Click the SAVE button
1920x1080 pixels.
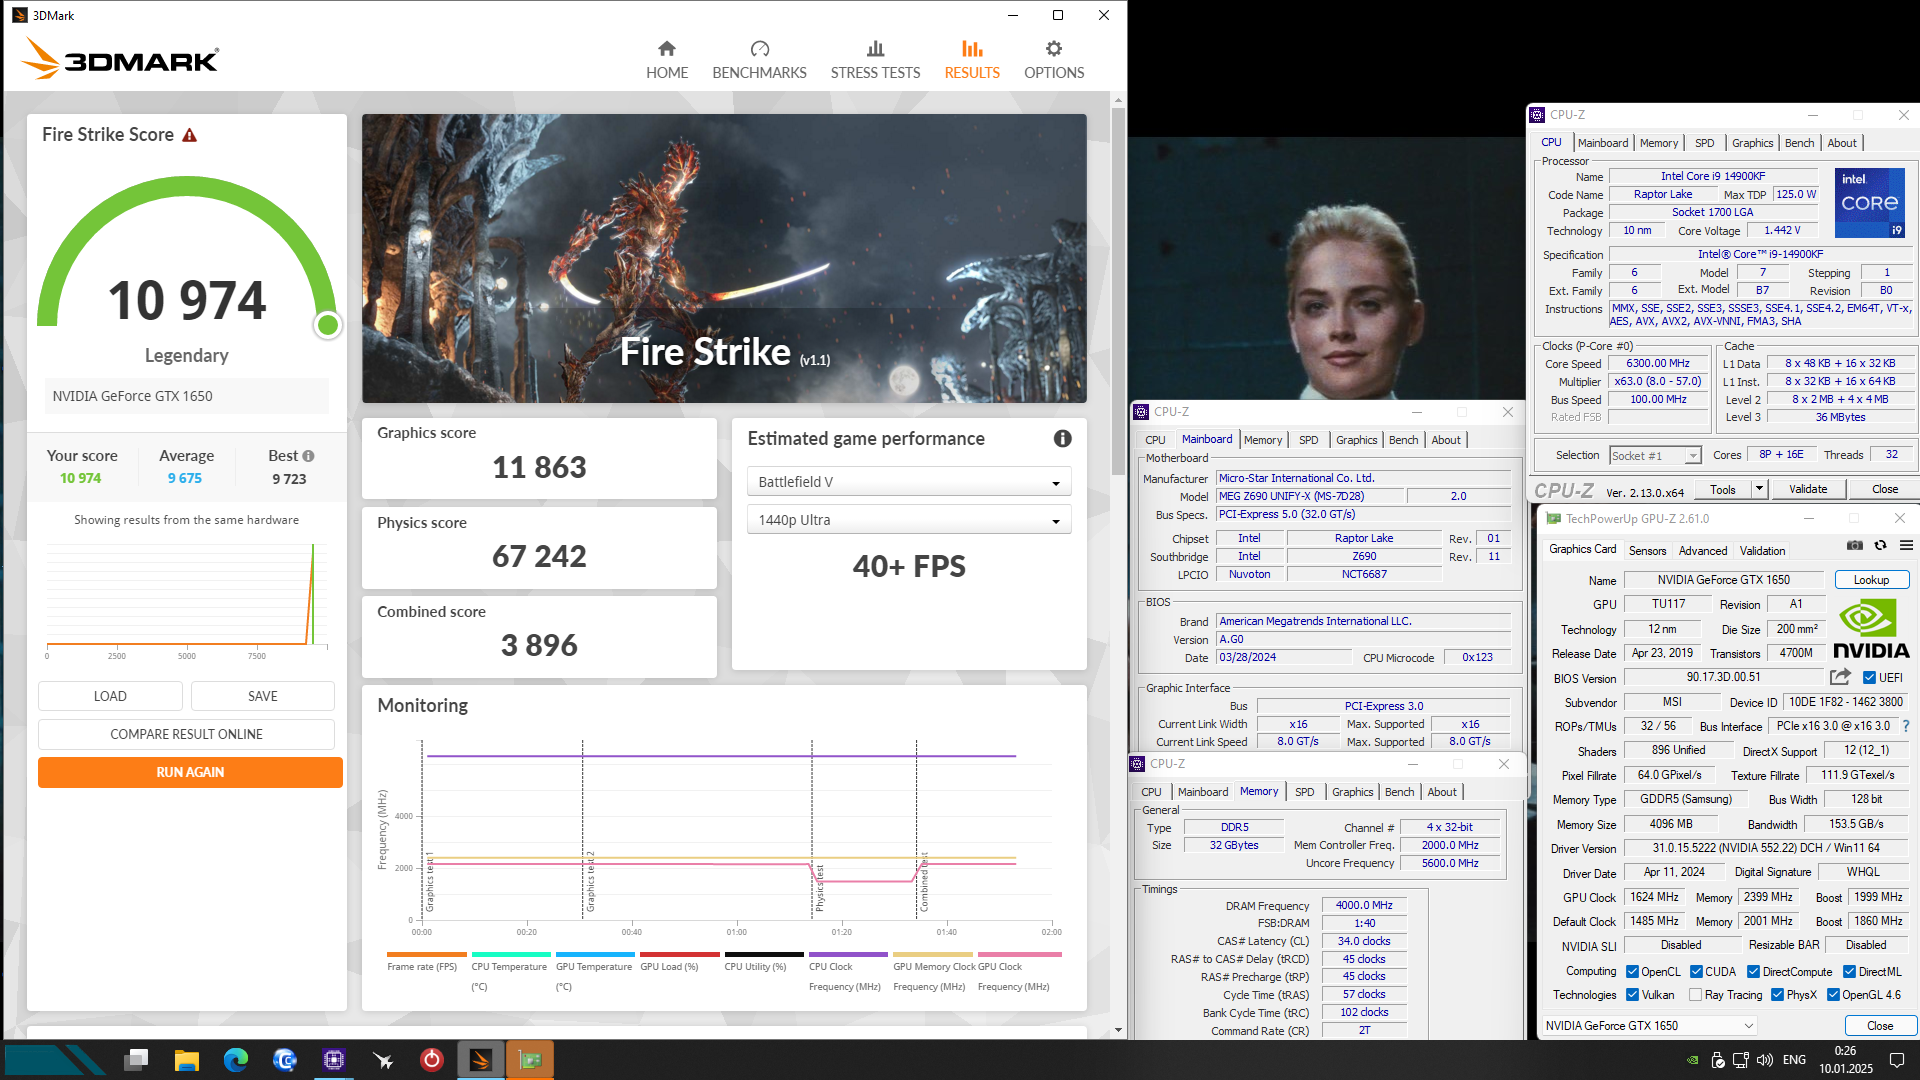(x=263, y=696)
